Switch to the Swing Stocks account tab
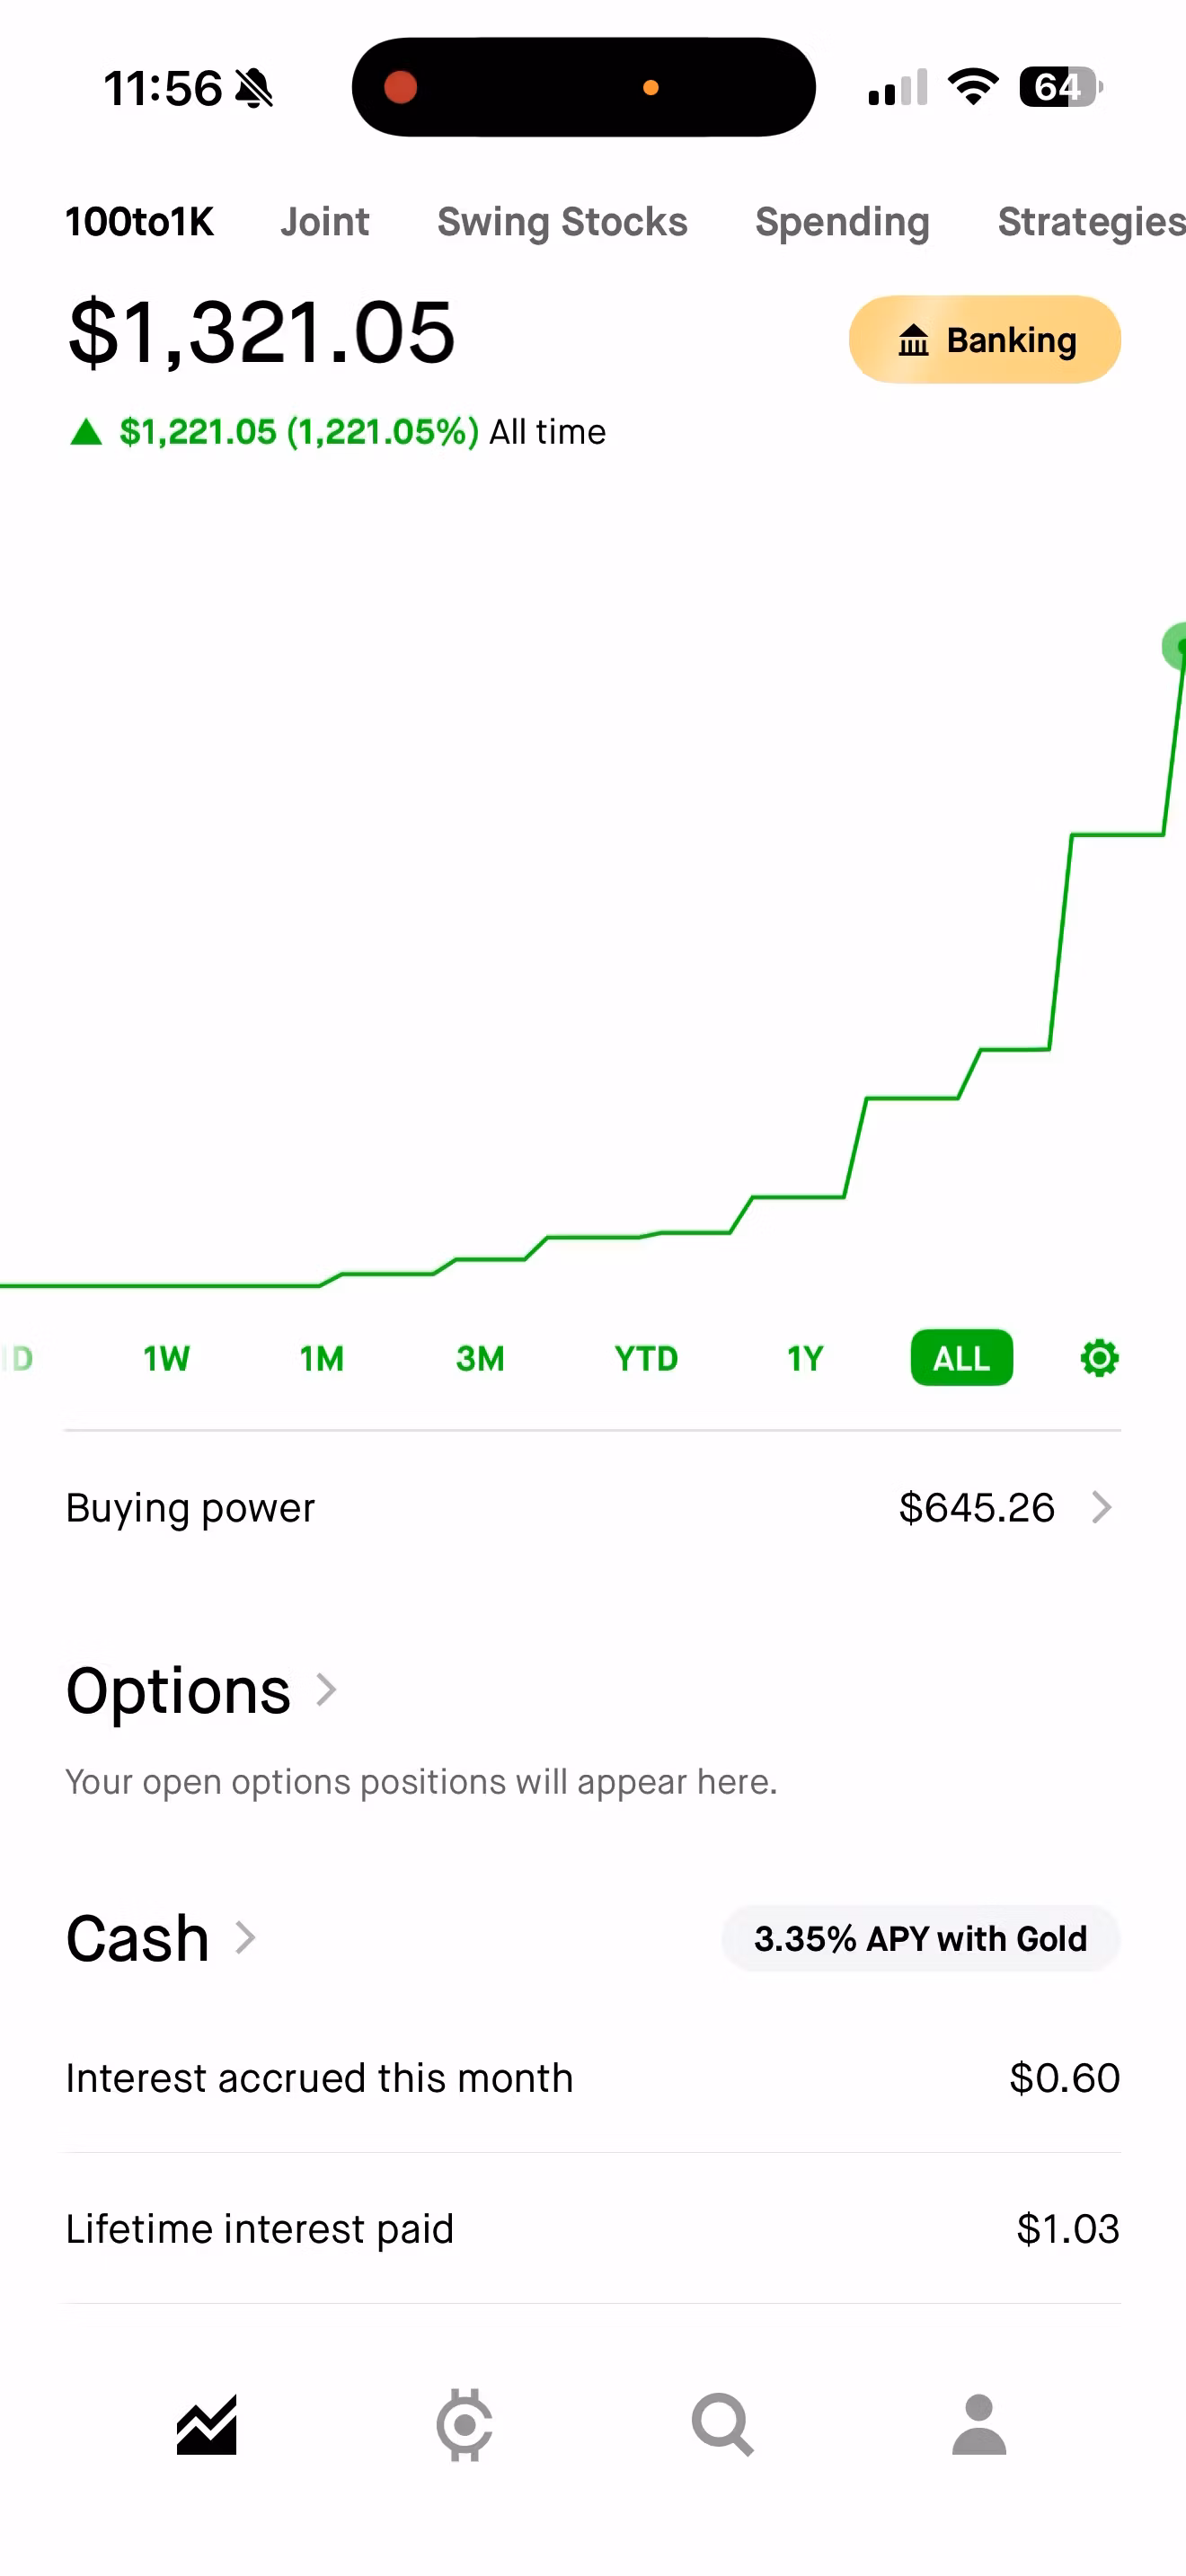Viewport: 1186px width, 2576px height. [562, 222]
